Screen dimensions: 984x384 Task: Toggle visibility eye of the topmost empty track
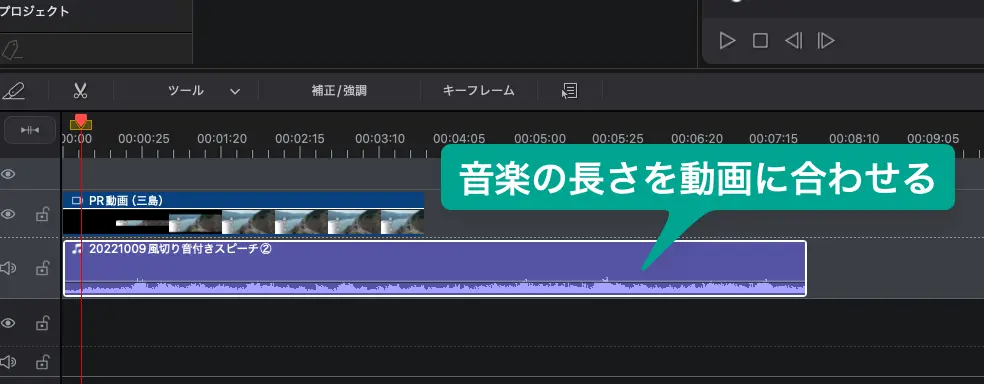coord(8,174)
